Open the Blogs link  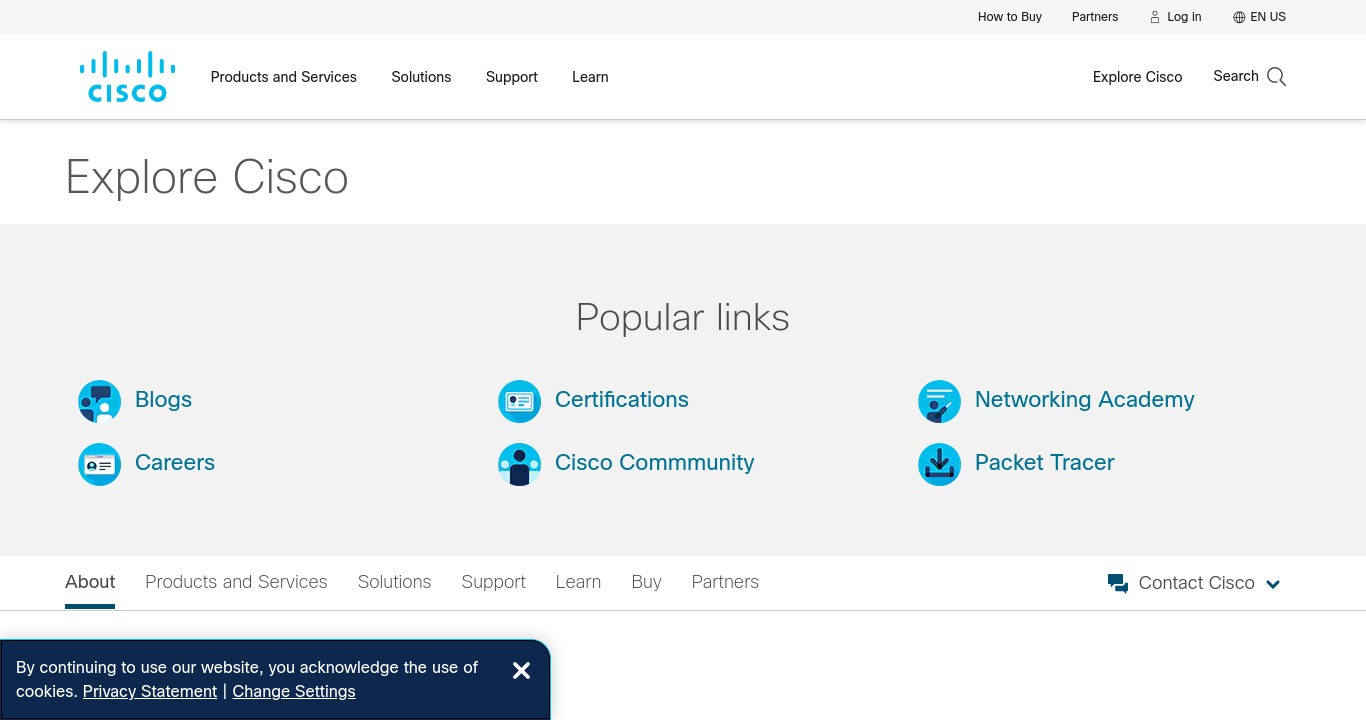click(x=164, y=400)
